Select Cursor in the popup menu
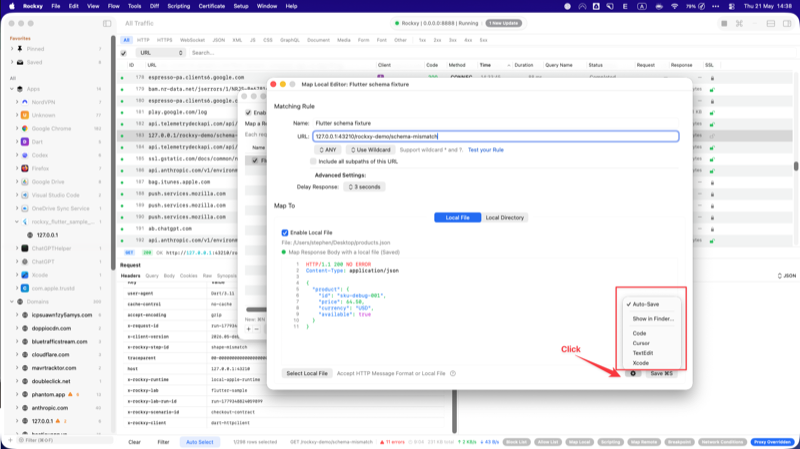The image size is (800, 449). tap(641, 343)
